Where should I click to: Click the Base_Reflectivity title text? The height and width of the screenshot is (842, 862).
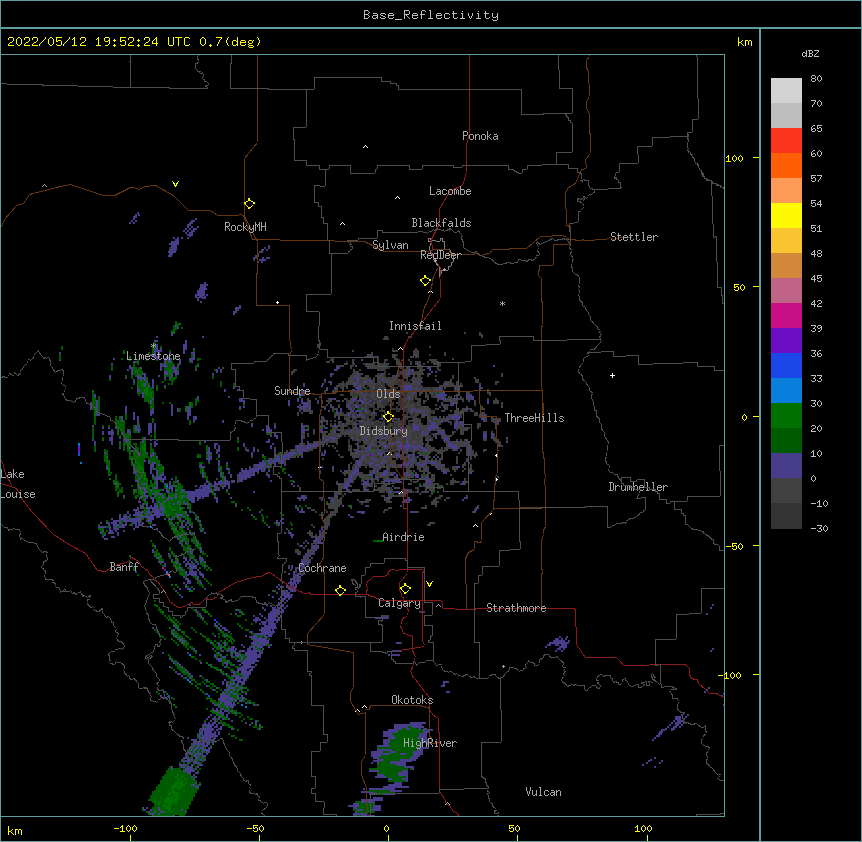tap(431, 15)
